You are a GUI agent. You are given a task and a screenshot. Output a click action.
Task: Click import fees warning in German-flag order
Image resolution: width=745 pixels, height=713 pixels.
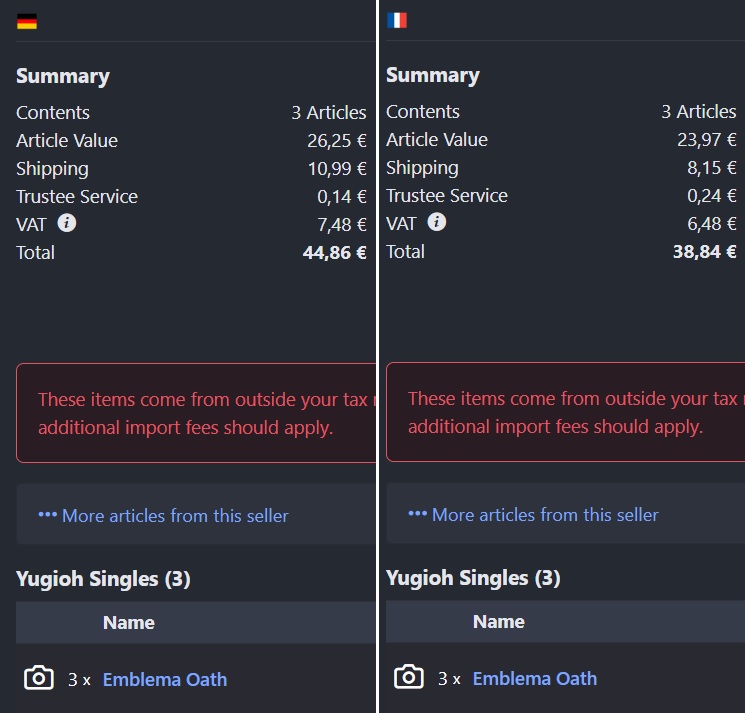coord(196,413)
